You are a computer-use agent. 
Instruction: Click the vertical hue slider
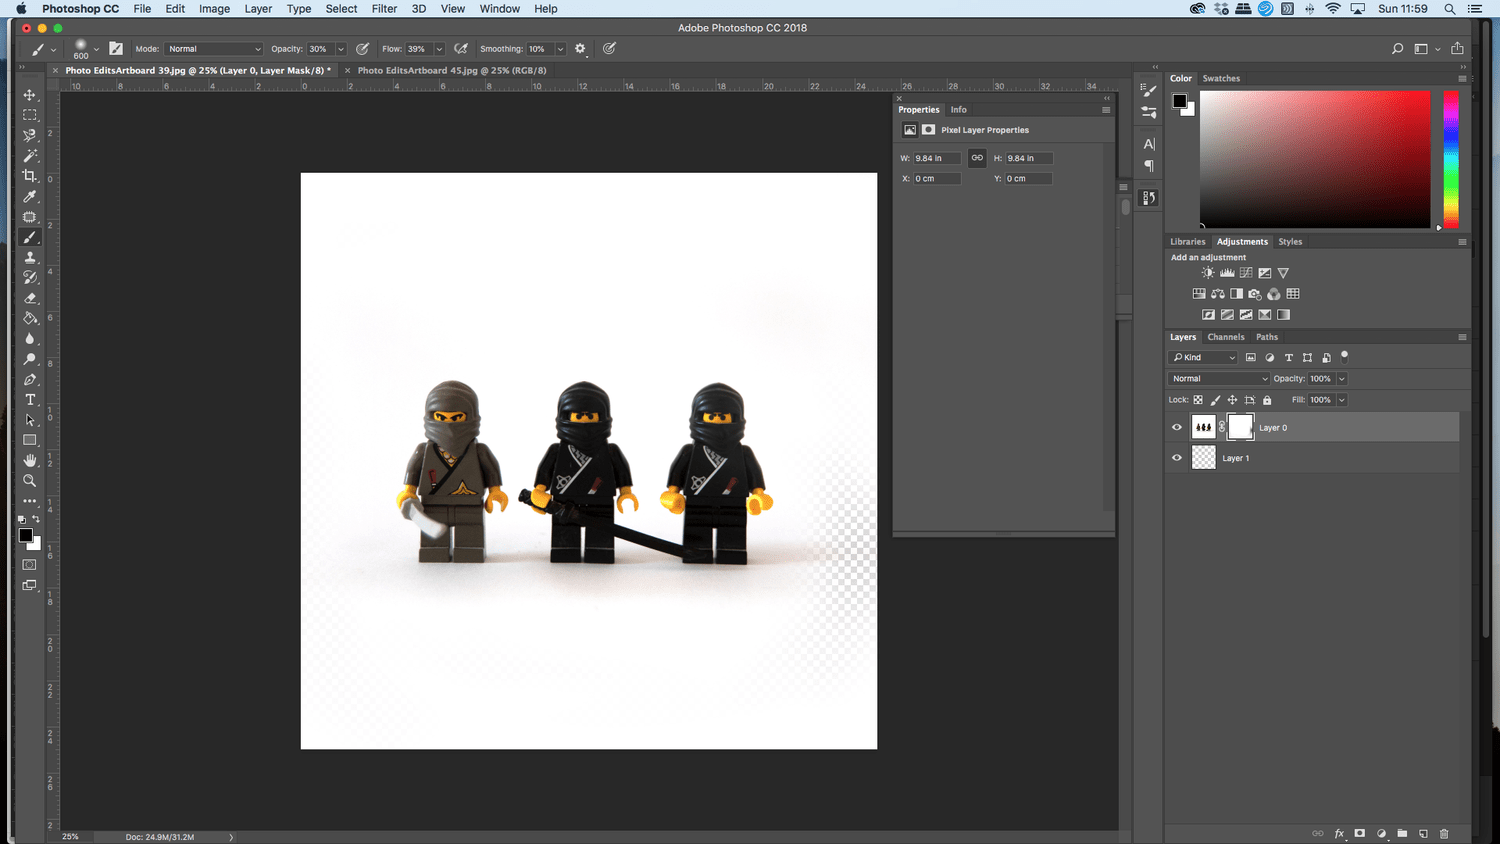tap(1451, 160)
